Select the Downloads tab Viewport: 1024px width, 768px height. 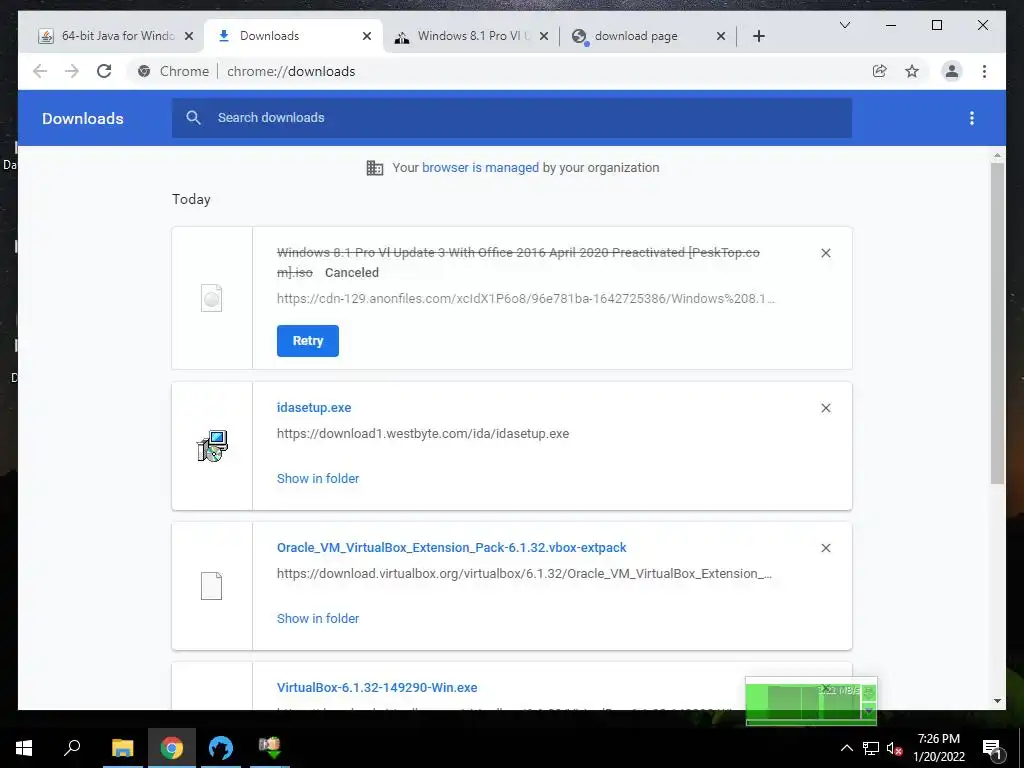pyautogui.click(x=291, y=36)
